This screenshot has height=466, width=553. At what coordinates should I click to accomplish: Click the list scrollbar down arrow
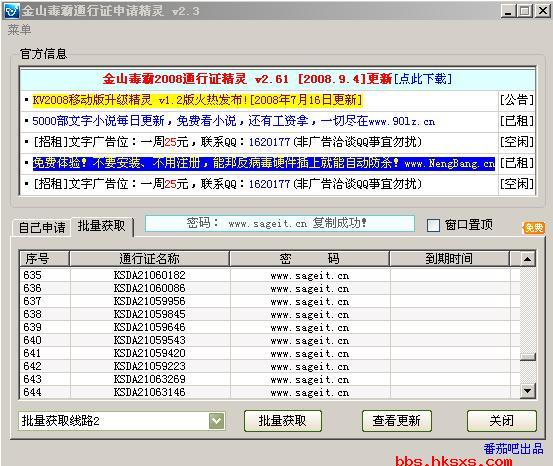pos(528,391)
